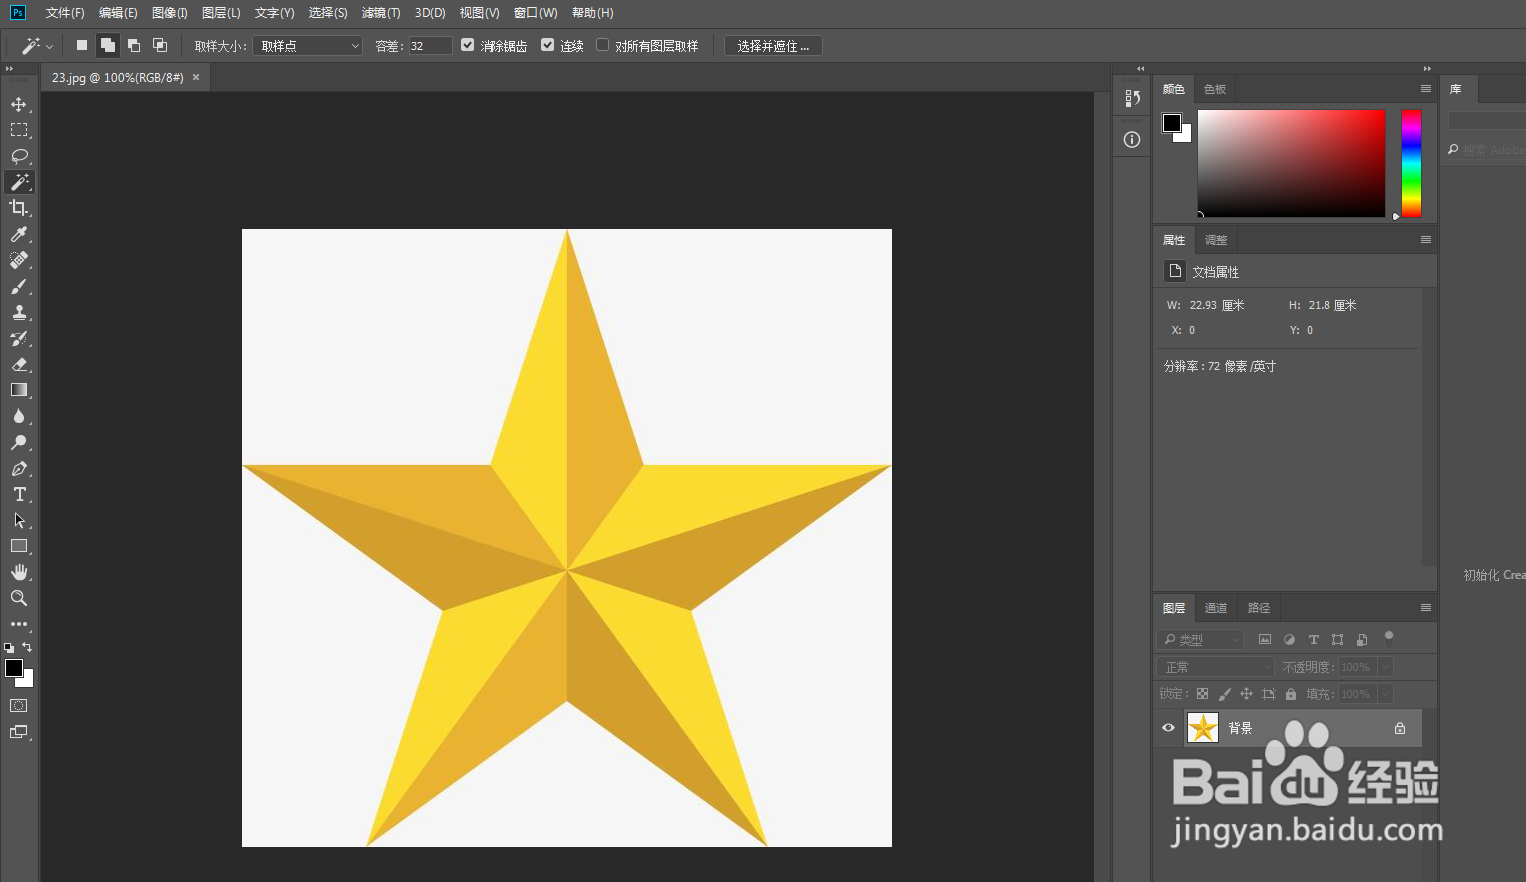
Task: Choose Subtract from Selection mode
Action: 134,46
